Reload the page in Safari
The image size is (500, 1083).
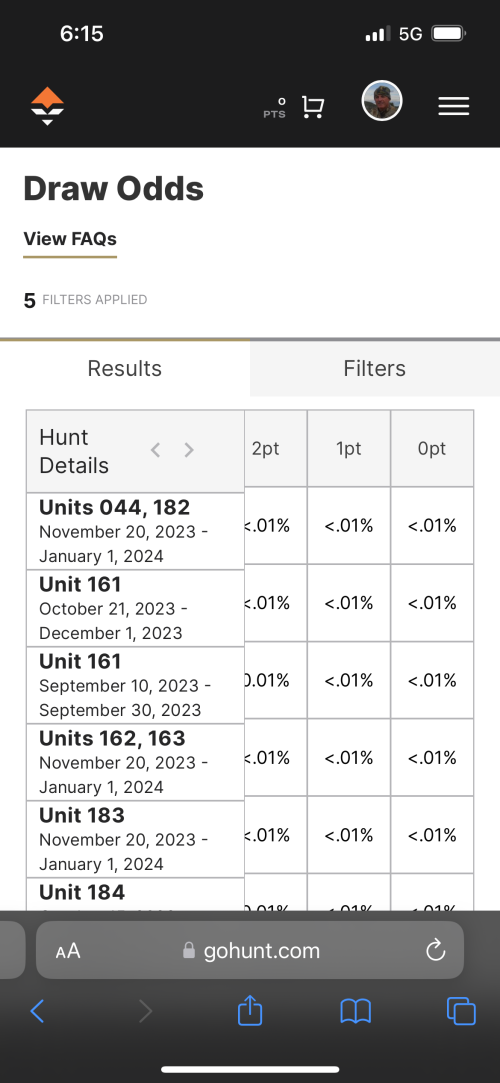(436, 951)
